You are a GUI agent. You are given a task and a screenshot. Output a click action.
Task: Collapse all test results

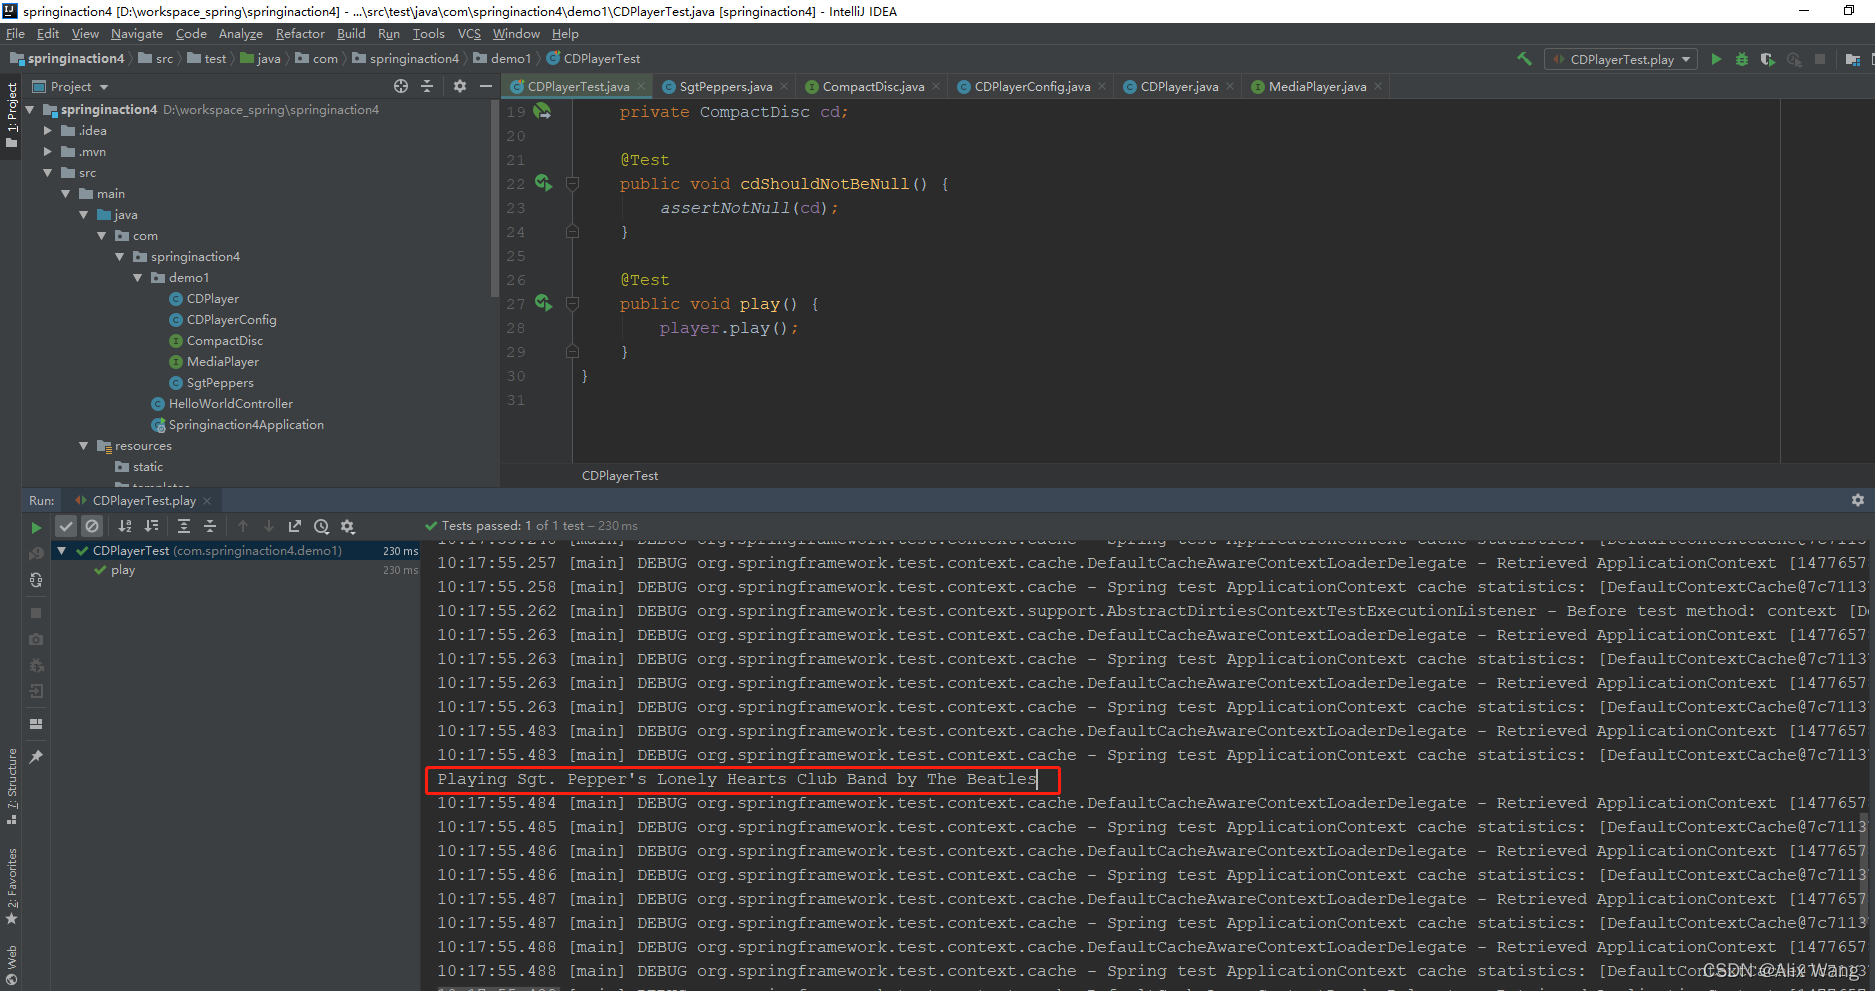[210, 526]
